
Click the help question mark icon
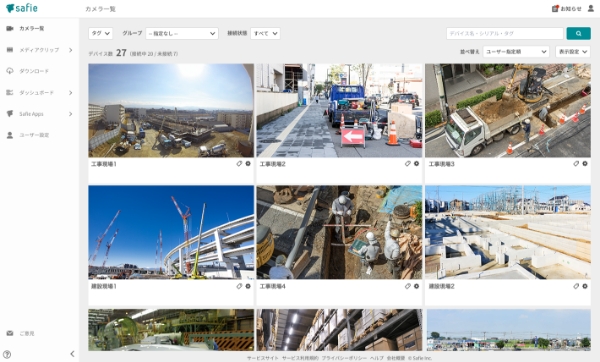7,354
